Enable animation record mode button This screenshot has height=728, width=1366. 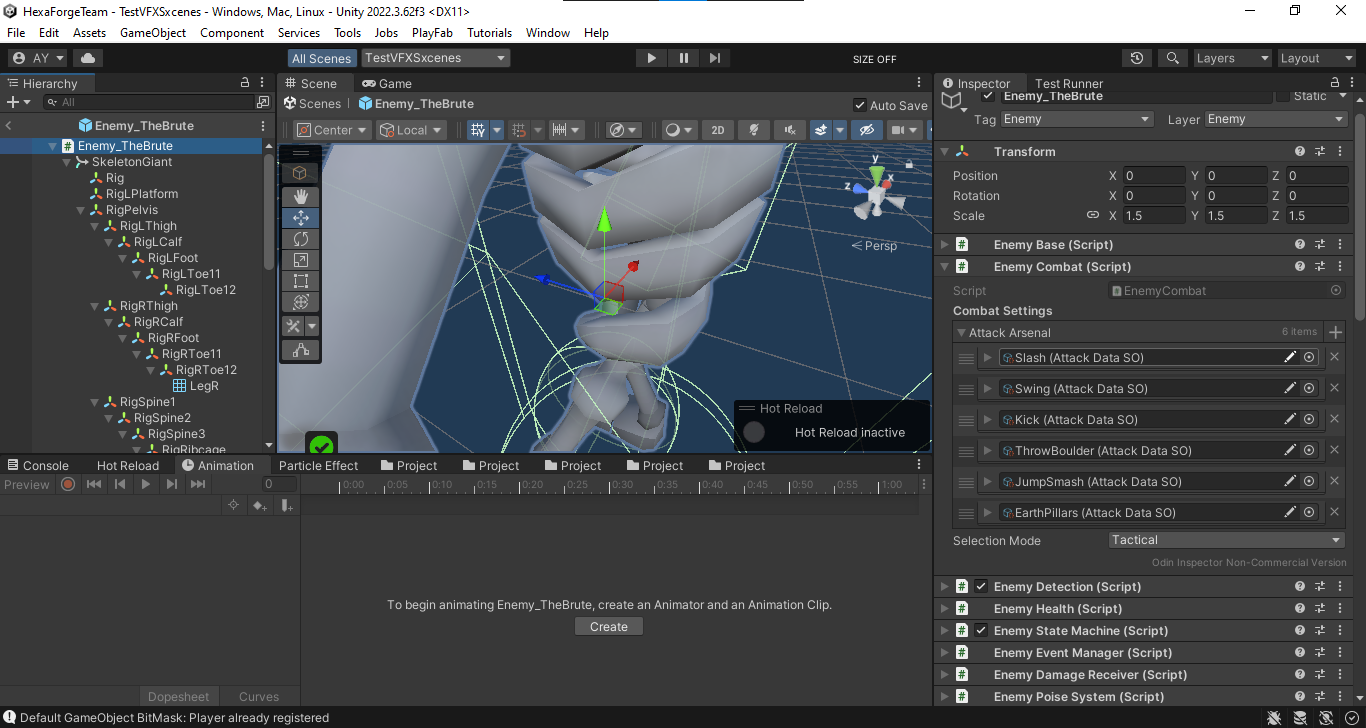pyautogui.click(x=68, y=484)
